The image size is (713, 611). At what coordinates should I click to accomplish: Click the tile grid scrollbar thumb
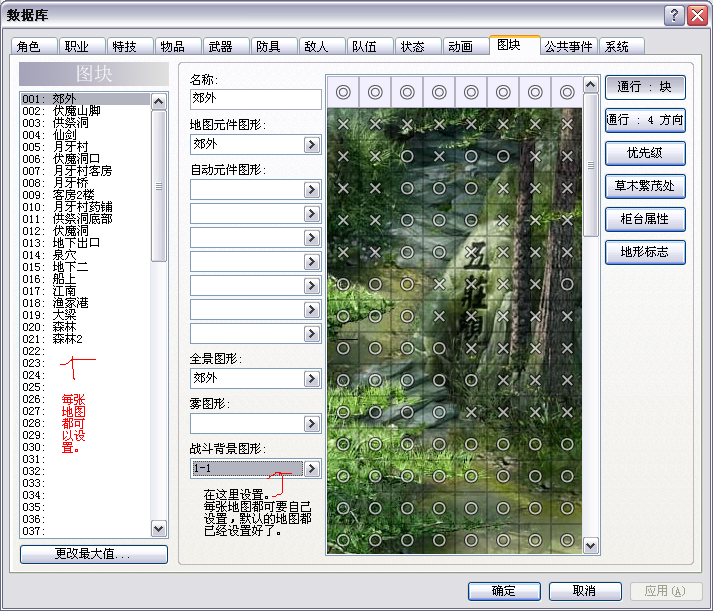tap(591, 165)
